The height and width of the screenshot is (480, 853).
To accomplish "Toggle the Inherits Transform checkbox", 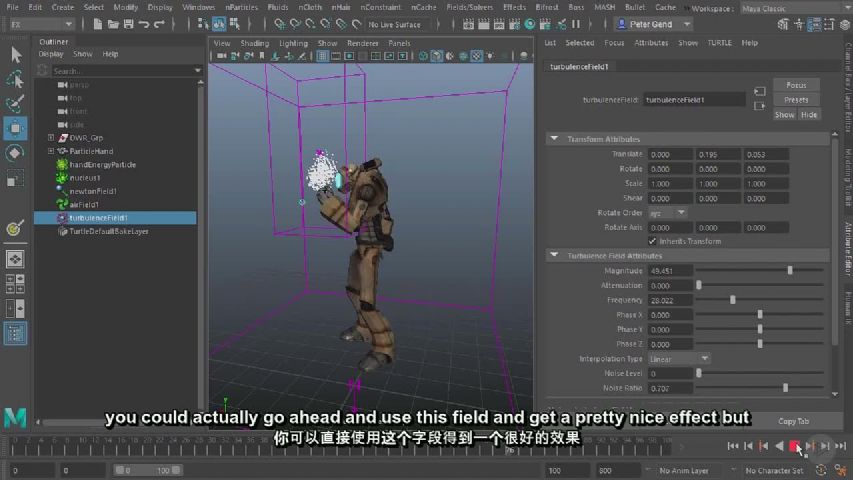I will 652,241.
